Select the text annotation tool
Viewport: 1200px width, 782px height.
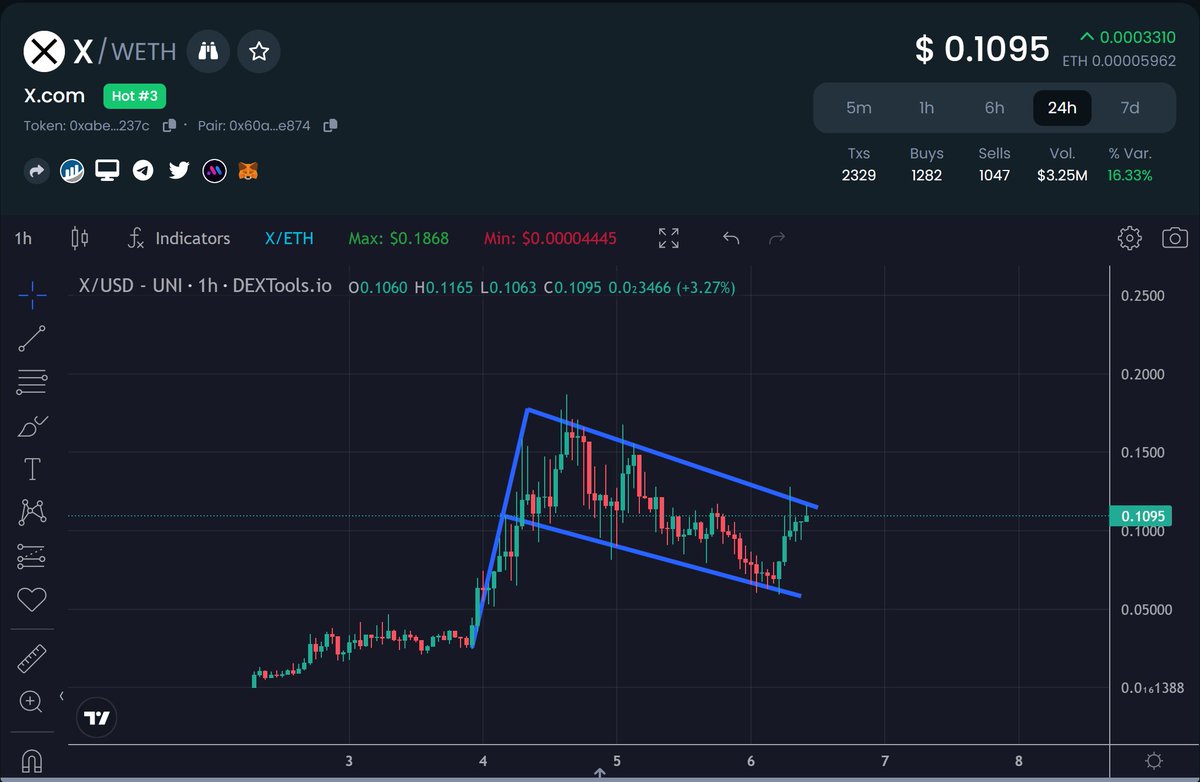click(31, 468)
